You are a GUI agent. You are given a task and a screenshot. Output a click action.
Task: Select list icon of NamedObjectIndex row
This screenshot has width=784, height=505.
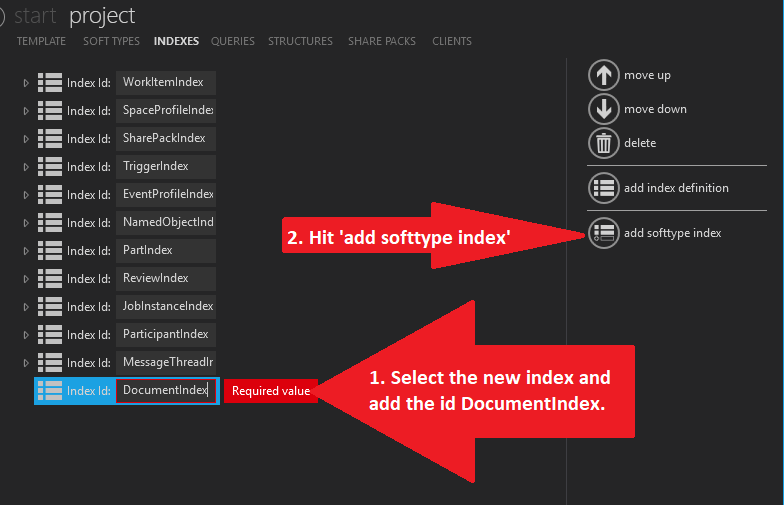click(50, 222)
